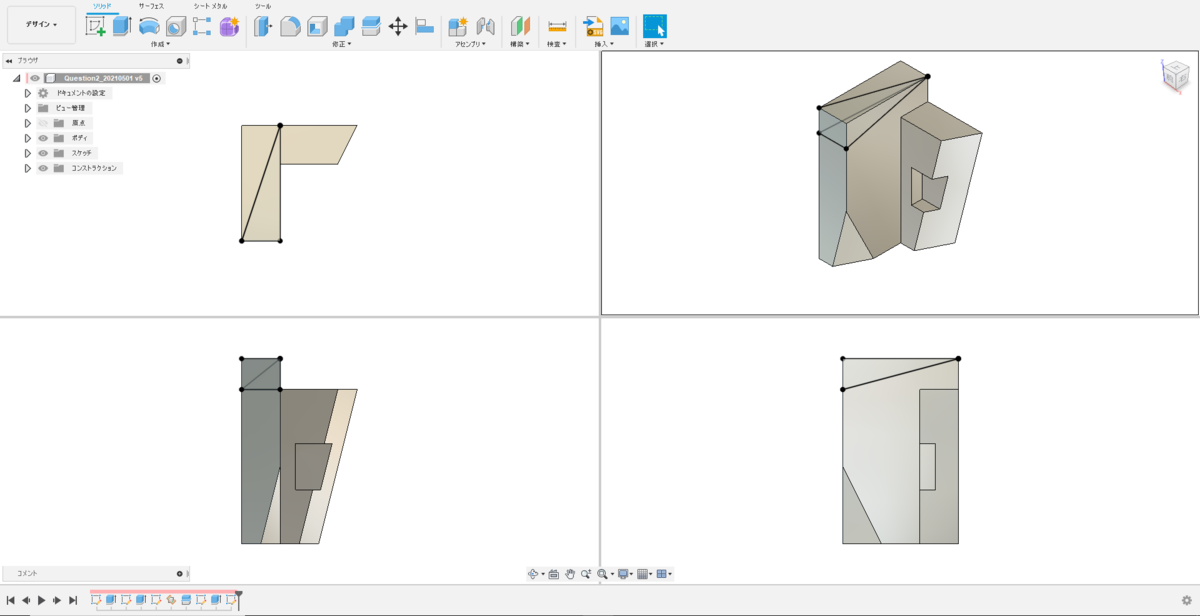The height and width of the screenshot is (616, 1200).
Task: Select the Create Form tool
Action: click(x=229, y=27)
